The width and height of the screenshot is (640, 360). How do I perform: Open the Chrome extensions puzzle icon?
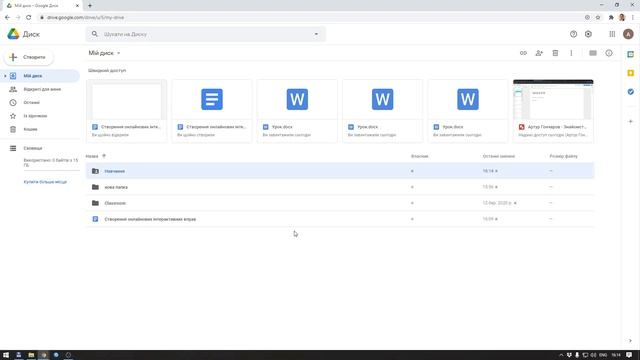[x=611, y=18]
